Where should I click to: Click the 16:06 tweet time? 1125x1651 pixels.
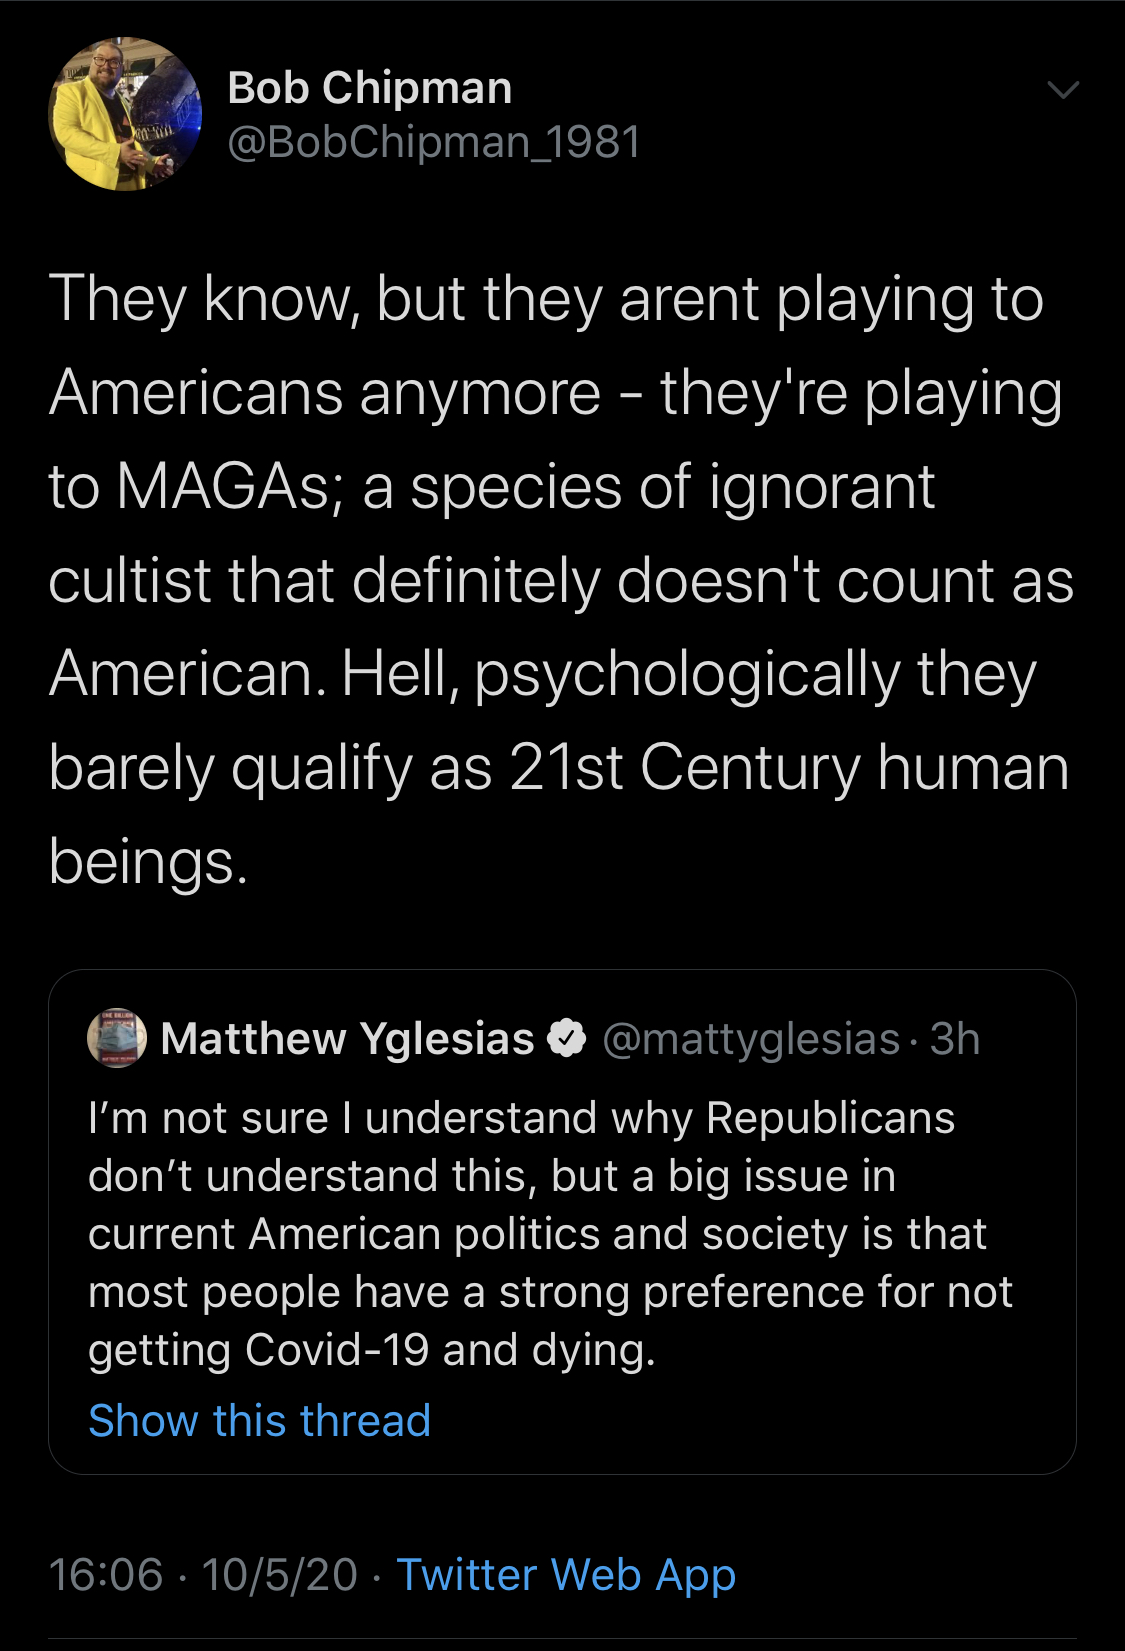106,1575
